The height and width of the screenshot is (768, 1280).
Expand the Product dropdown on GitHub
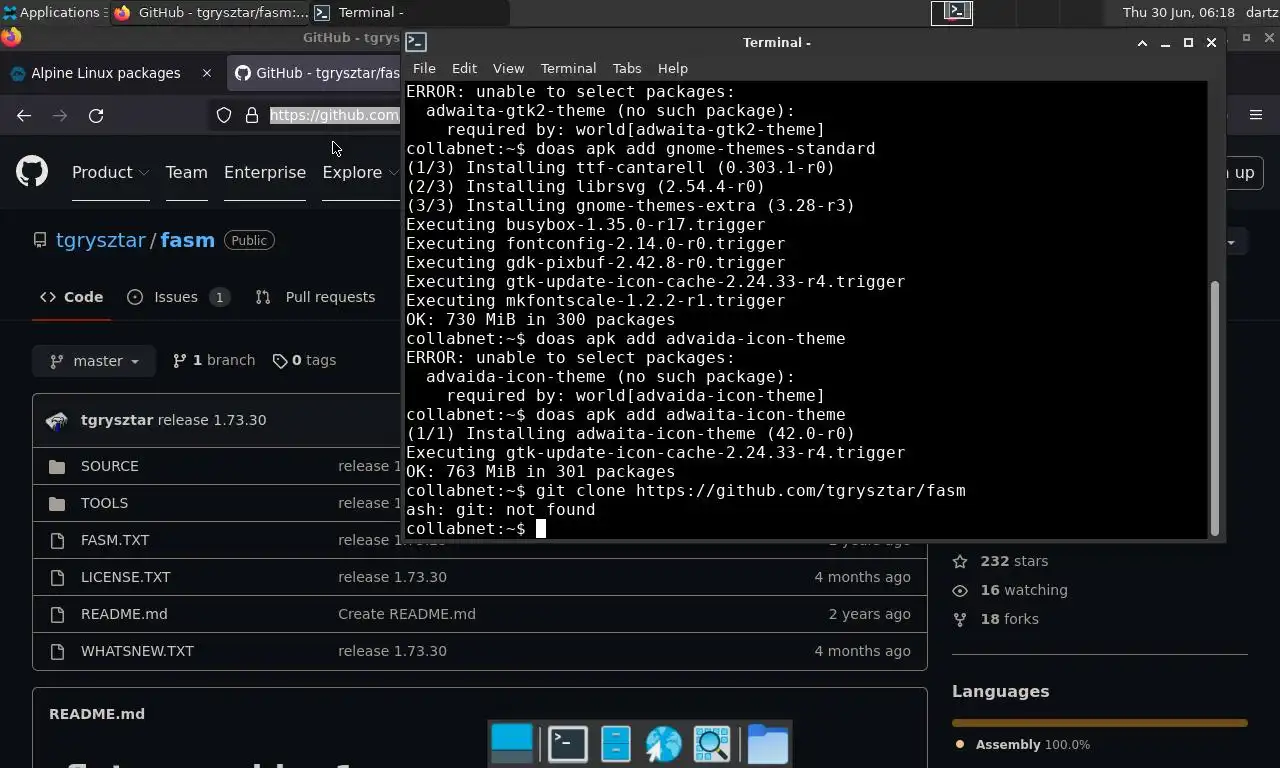click(110, 172)
